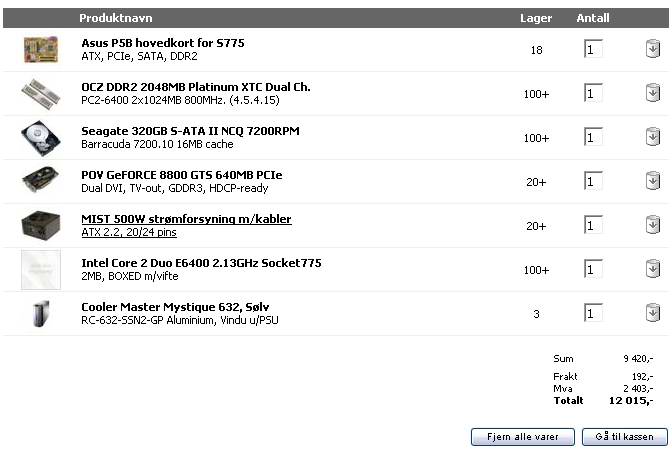
Task: Open Intel Core 2 Duo E6400 product link
Action: 201,263
